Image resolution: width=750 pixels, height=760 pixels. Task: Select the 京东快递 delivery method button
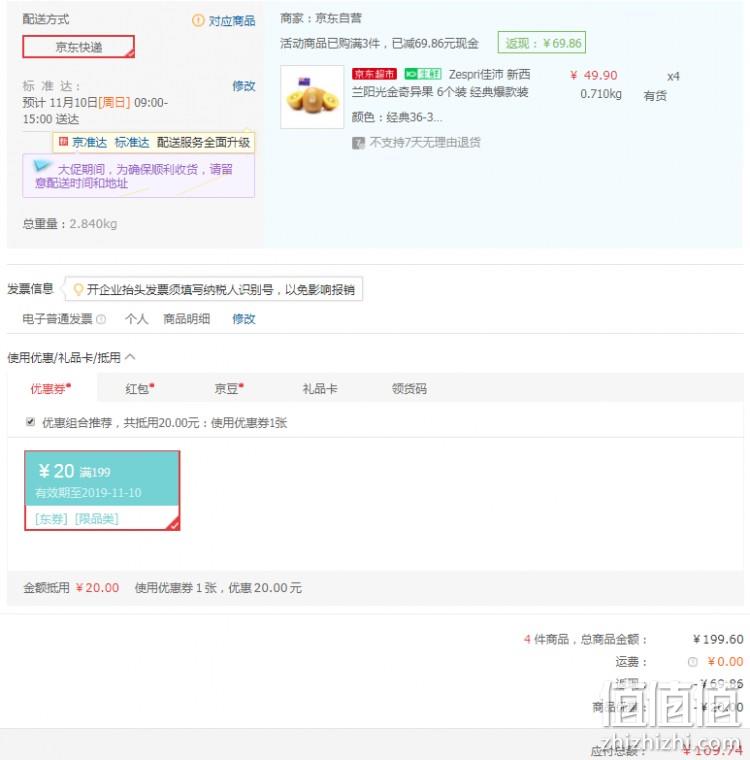pos(79,47)
